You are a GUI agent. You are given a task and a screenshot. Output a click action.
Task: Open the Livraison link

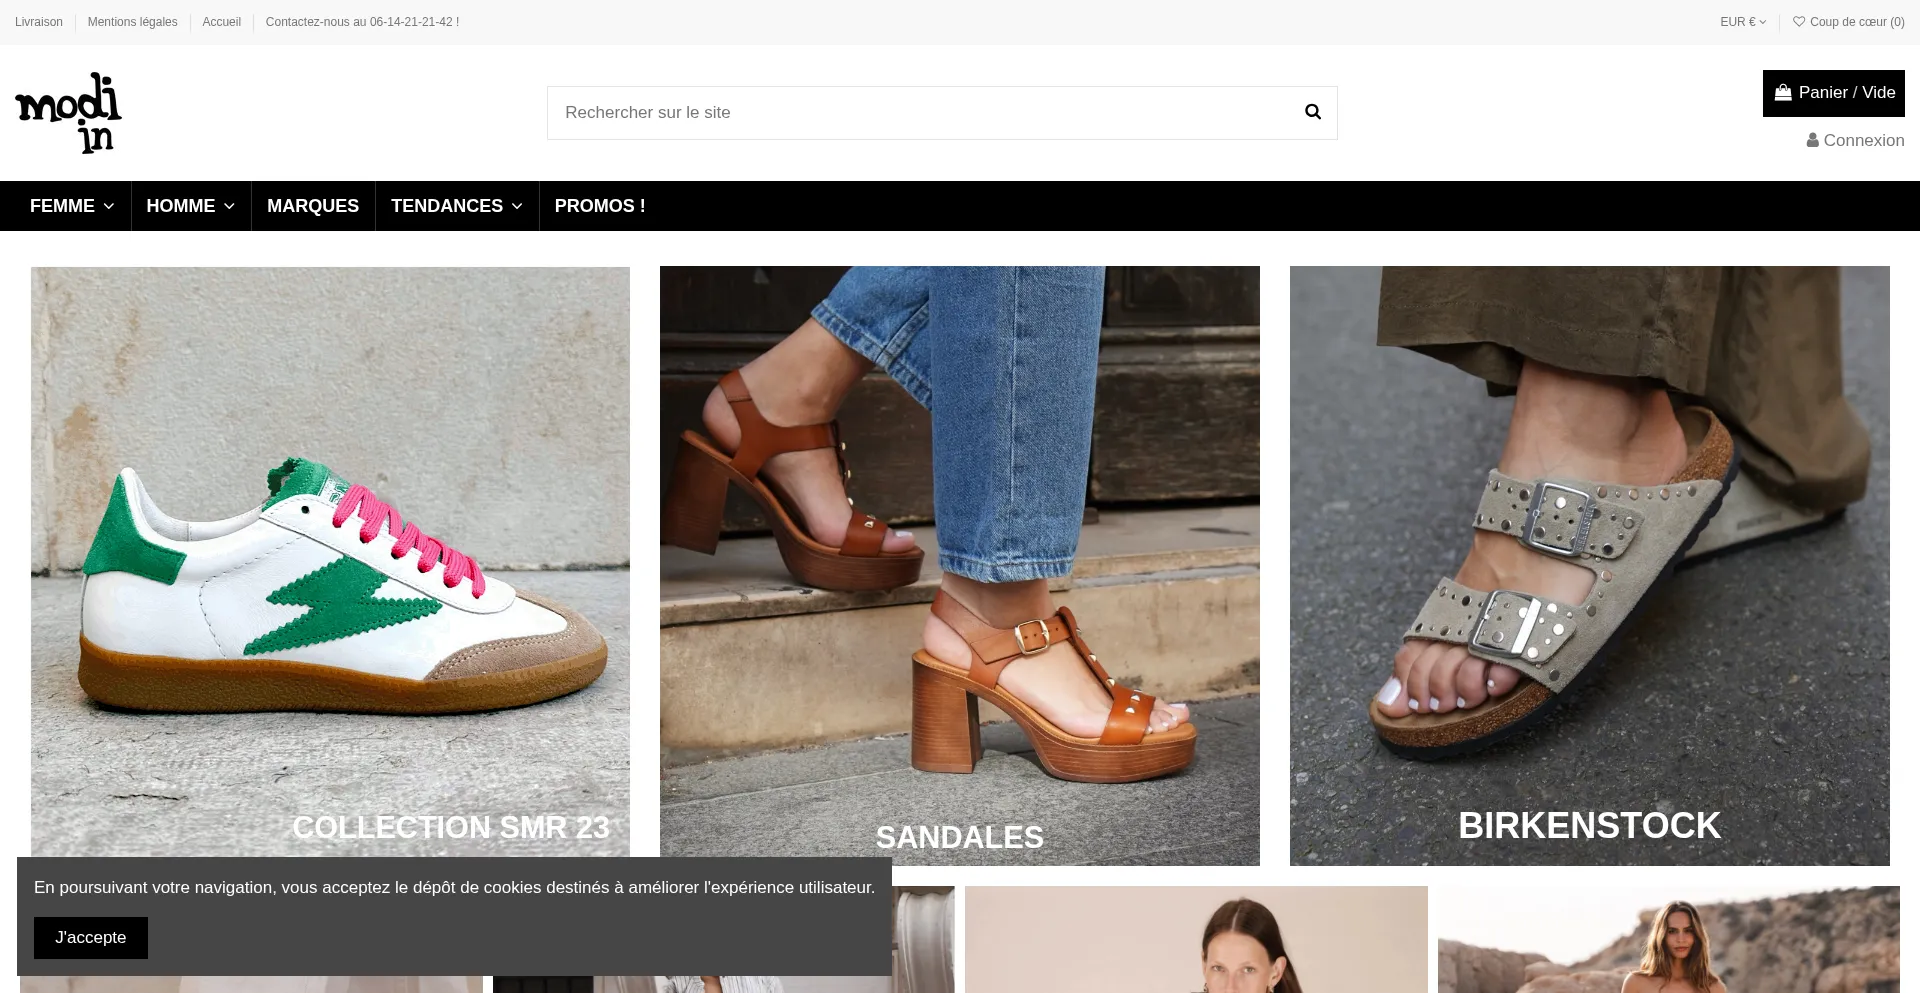(x=39, y=22)
